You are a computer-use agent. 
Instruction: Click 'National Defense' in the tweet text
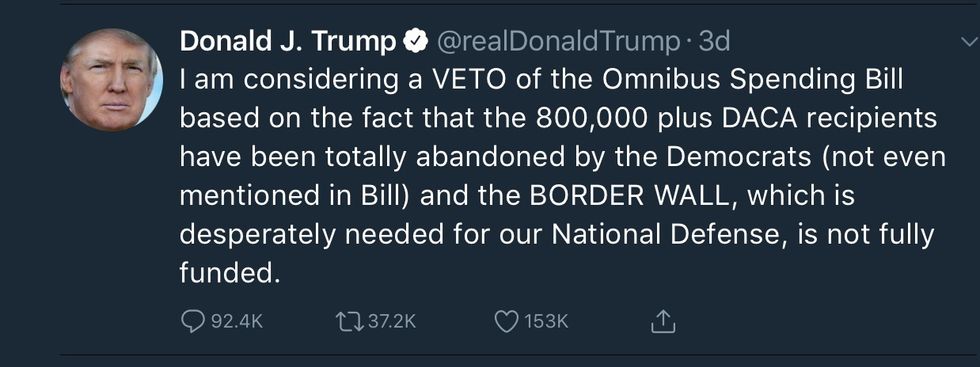click(x=667, y=234)
